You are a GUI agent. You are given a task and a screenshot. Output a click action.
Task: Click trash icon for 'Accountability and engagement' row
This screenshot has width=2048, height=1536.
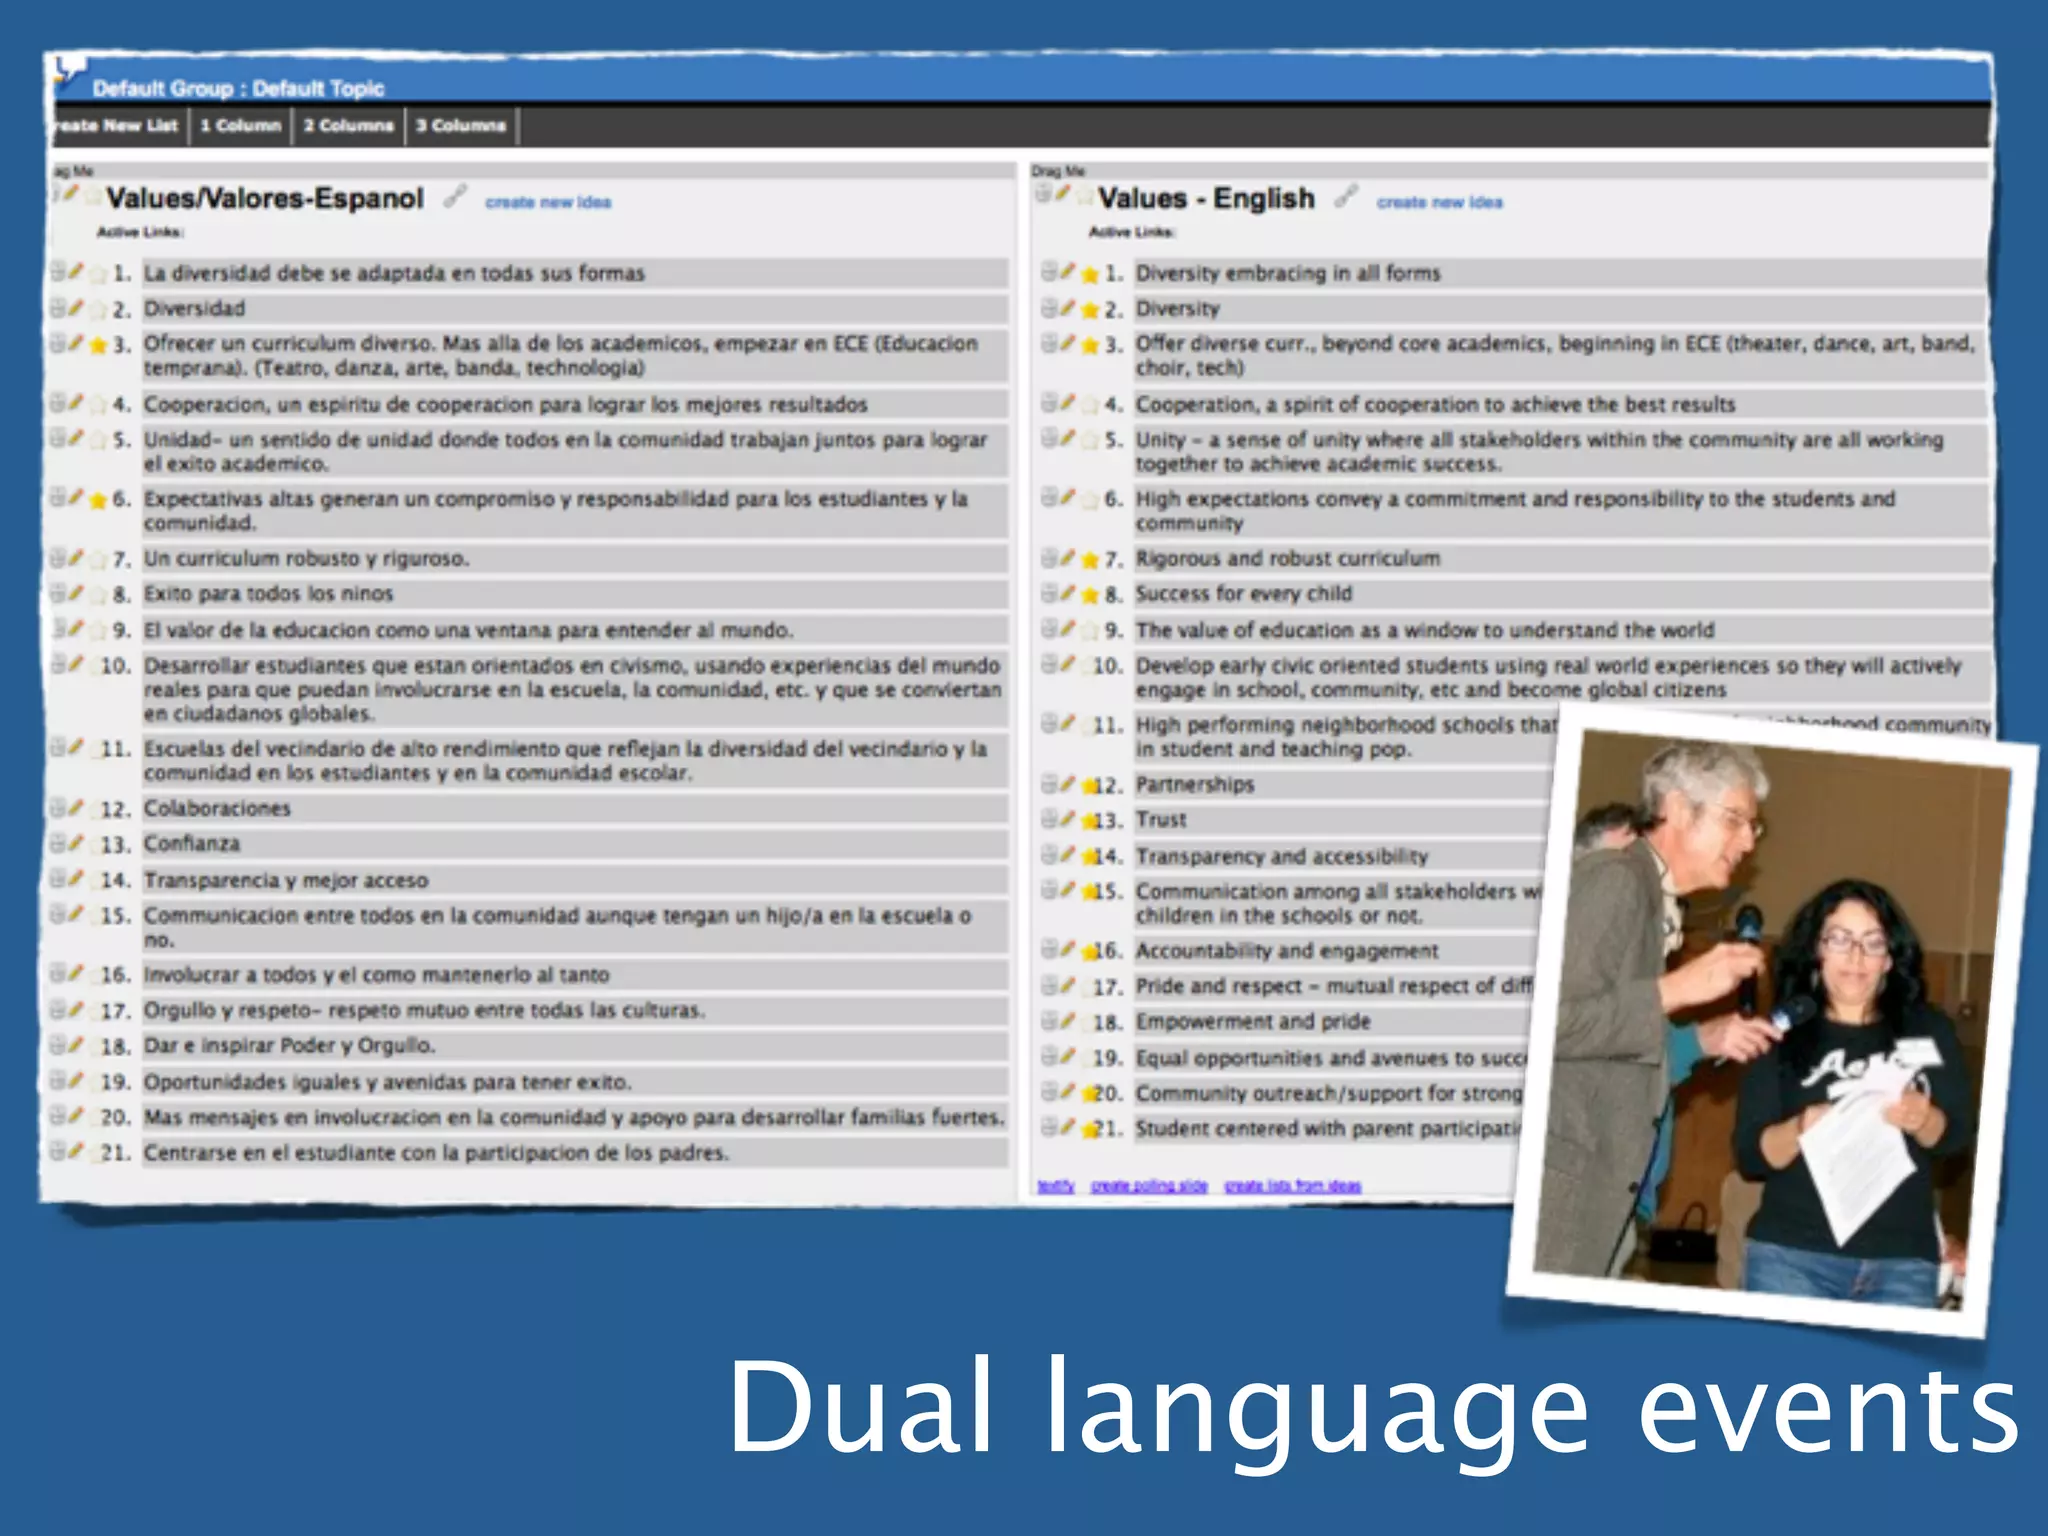[x=1049, y=949]
